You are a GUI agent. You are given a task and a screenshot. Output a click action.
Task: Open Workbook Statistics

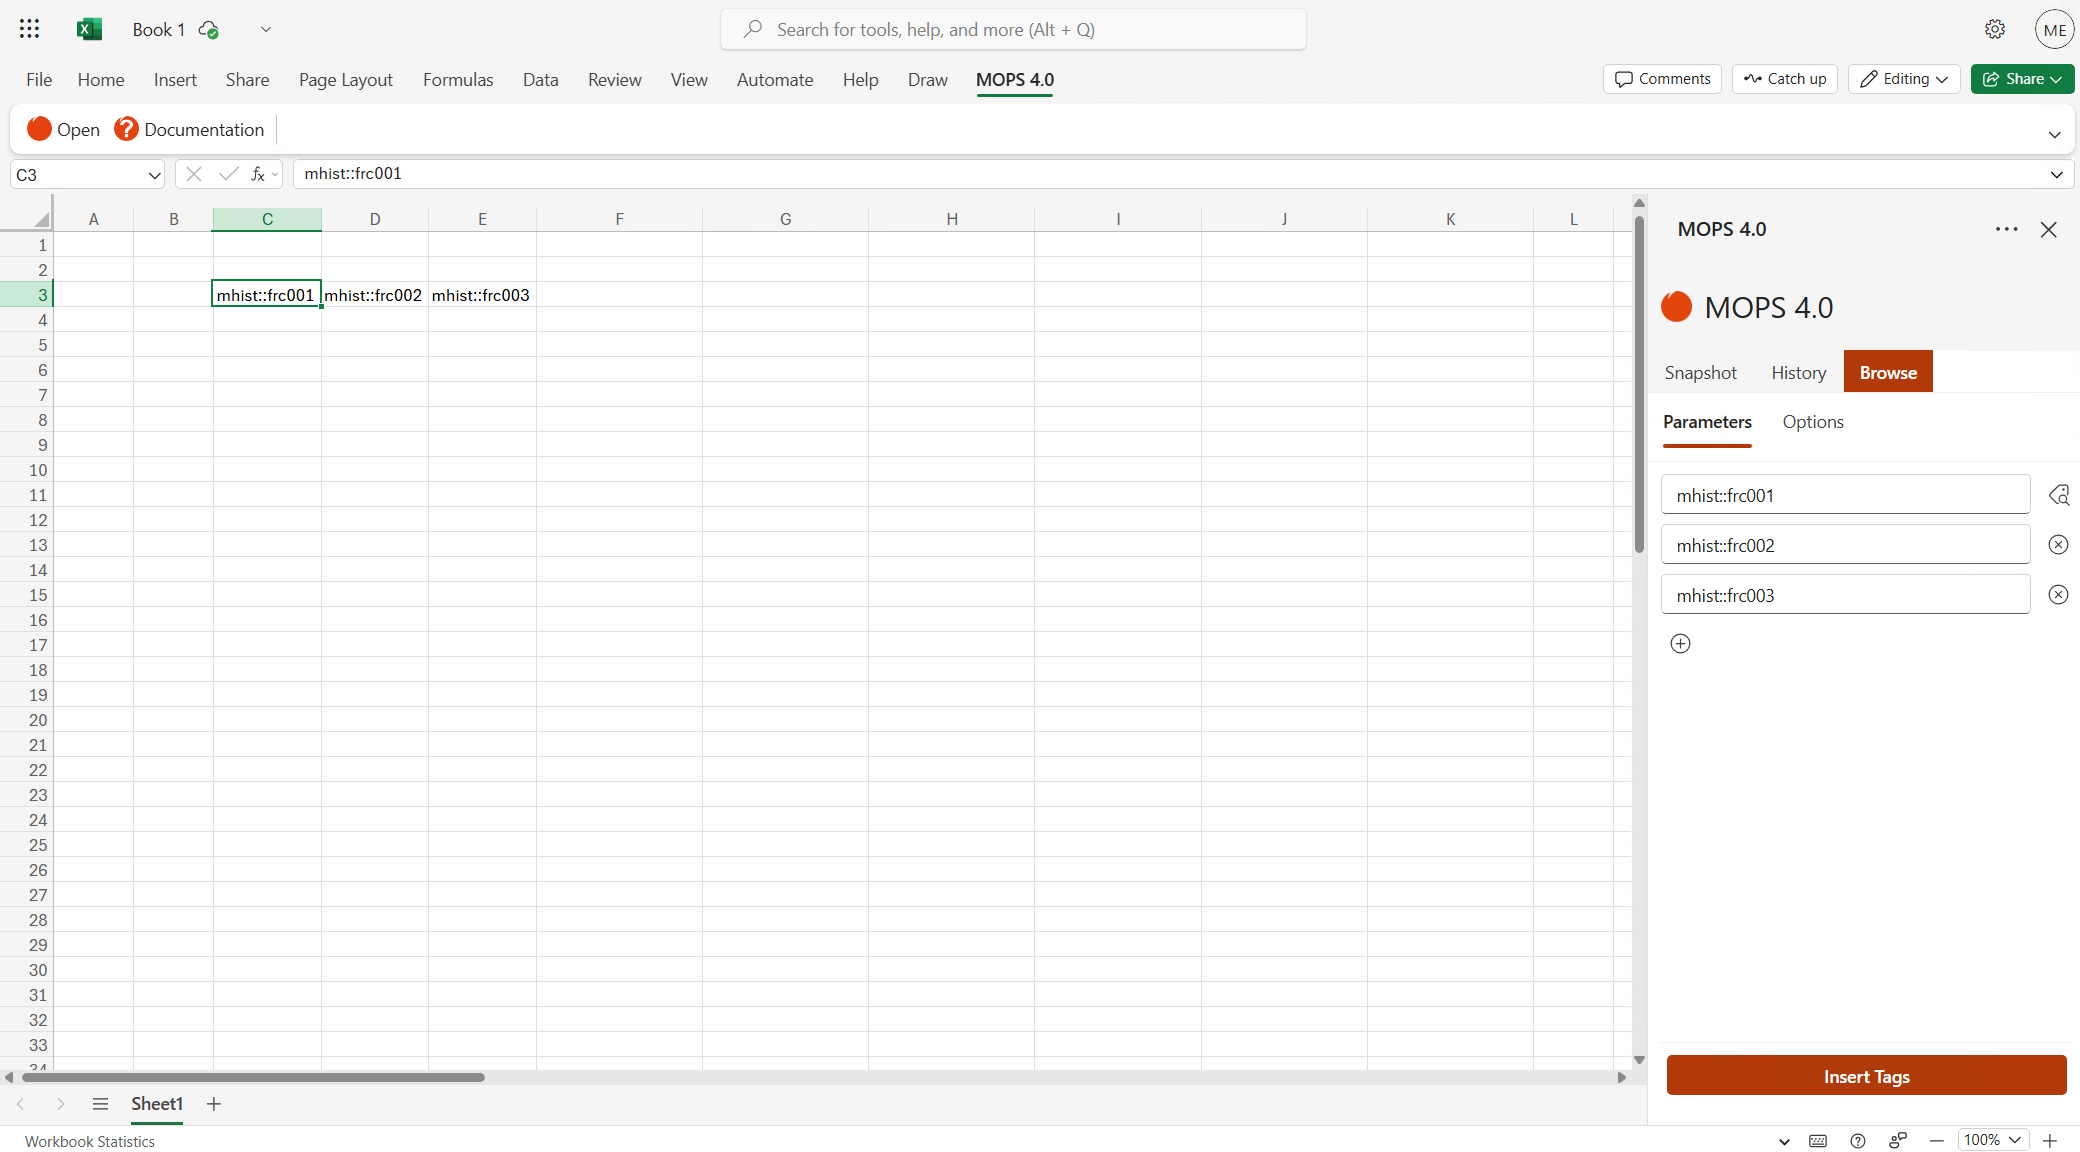[89, 1140]
